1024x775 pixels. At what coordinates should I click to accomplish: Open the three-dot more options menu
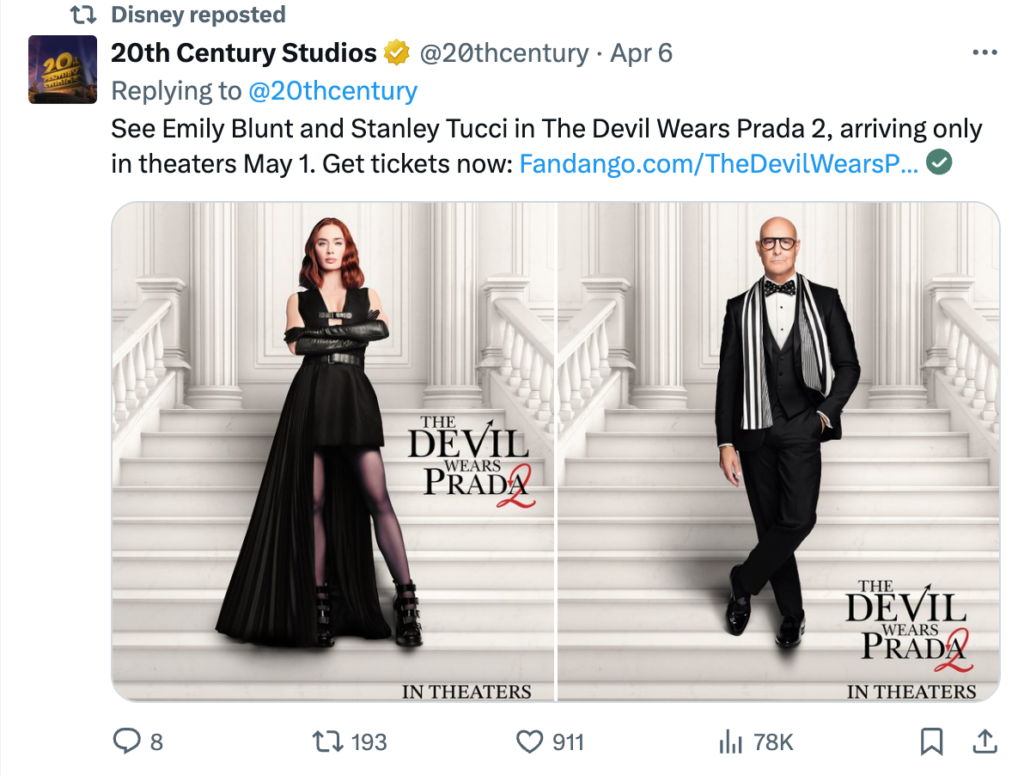(984, 53)
